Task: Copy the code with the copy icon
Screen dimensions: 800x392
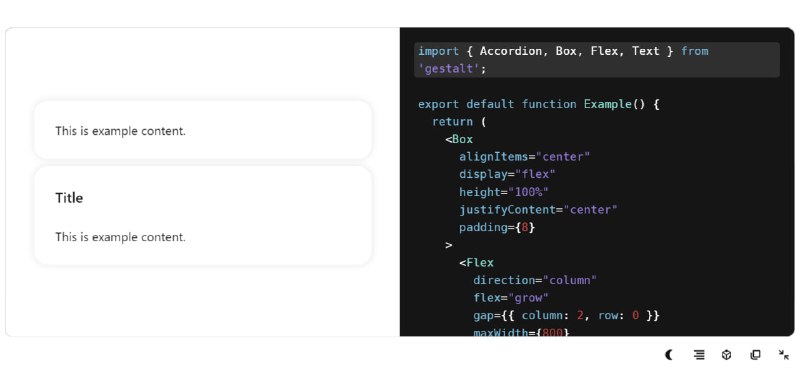Action: tap(756, 355)
